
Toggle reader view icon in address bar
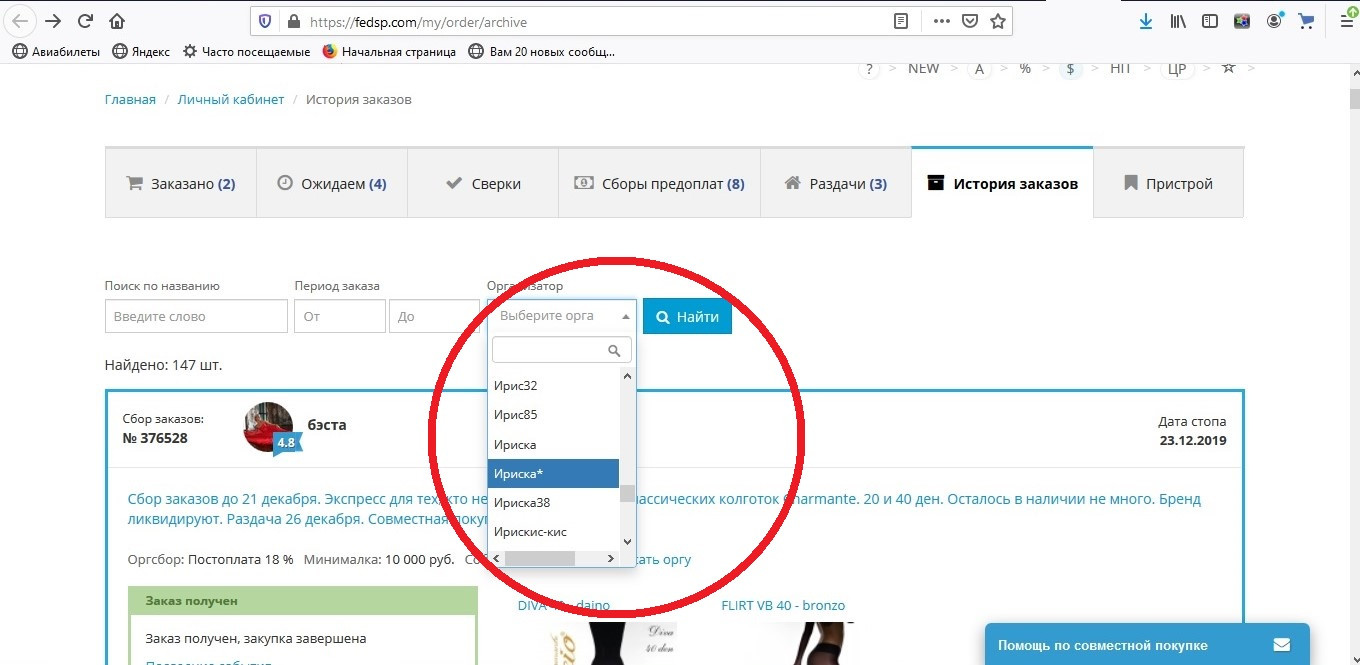[901, 21]
